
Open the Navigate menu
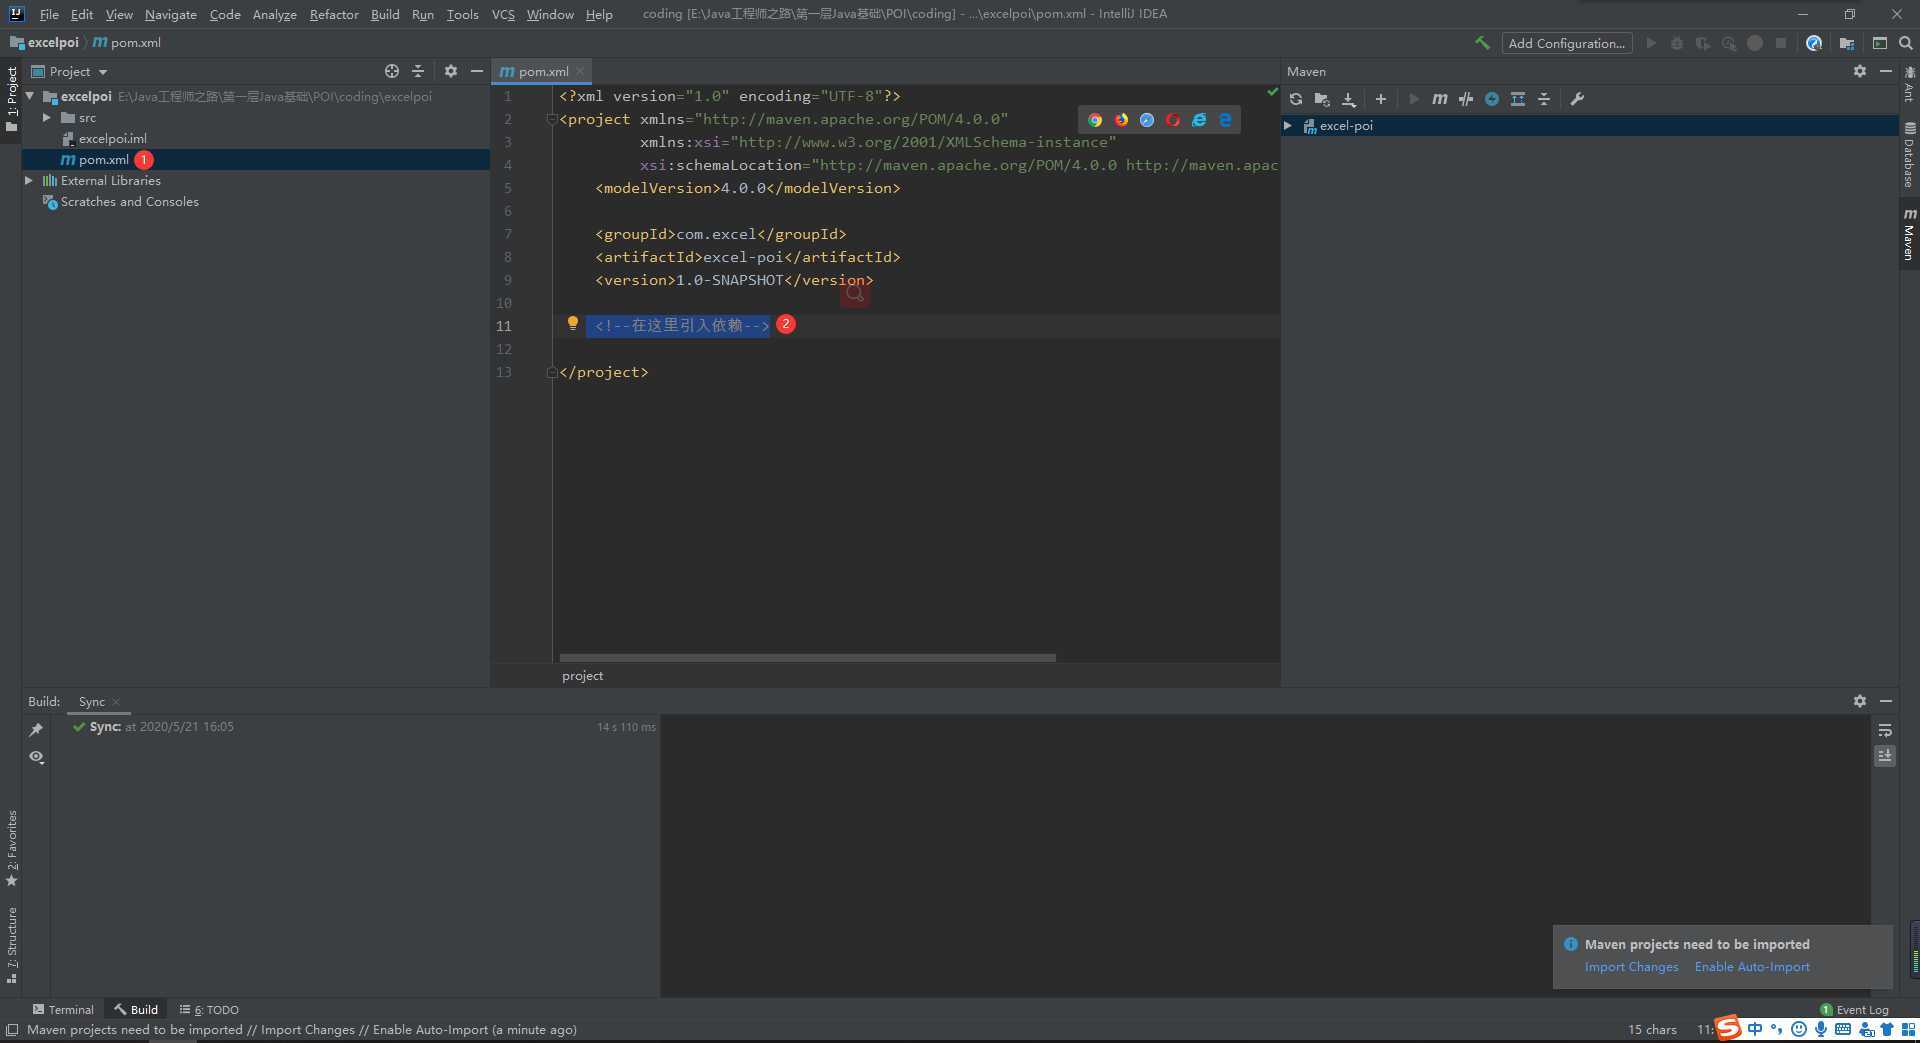click(170, 14)
